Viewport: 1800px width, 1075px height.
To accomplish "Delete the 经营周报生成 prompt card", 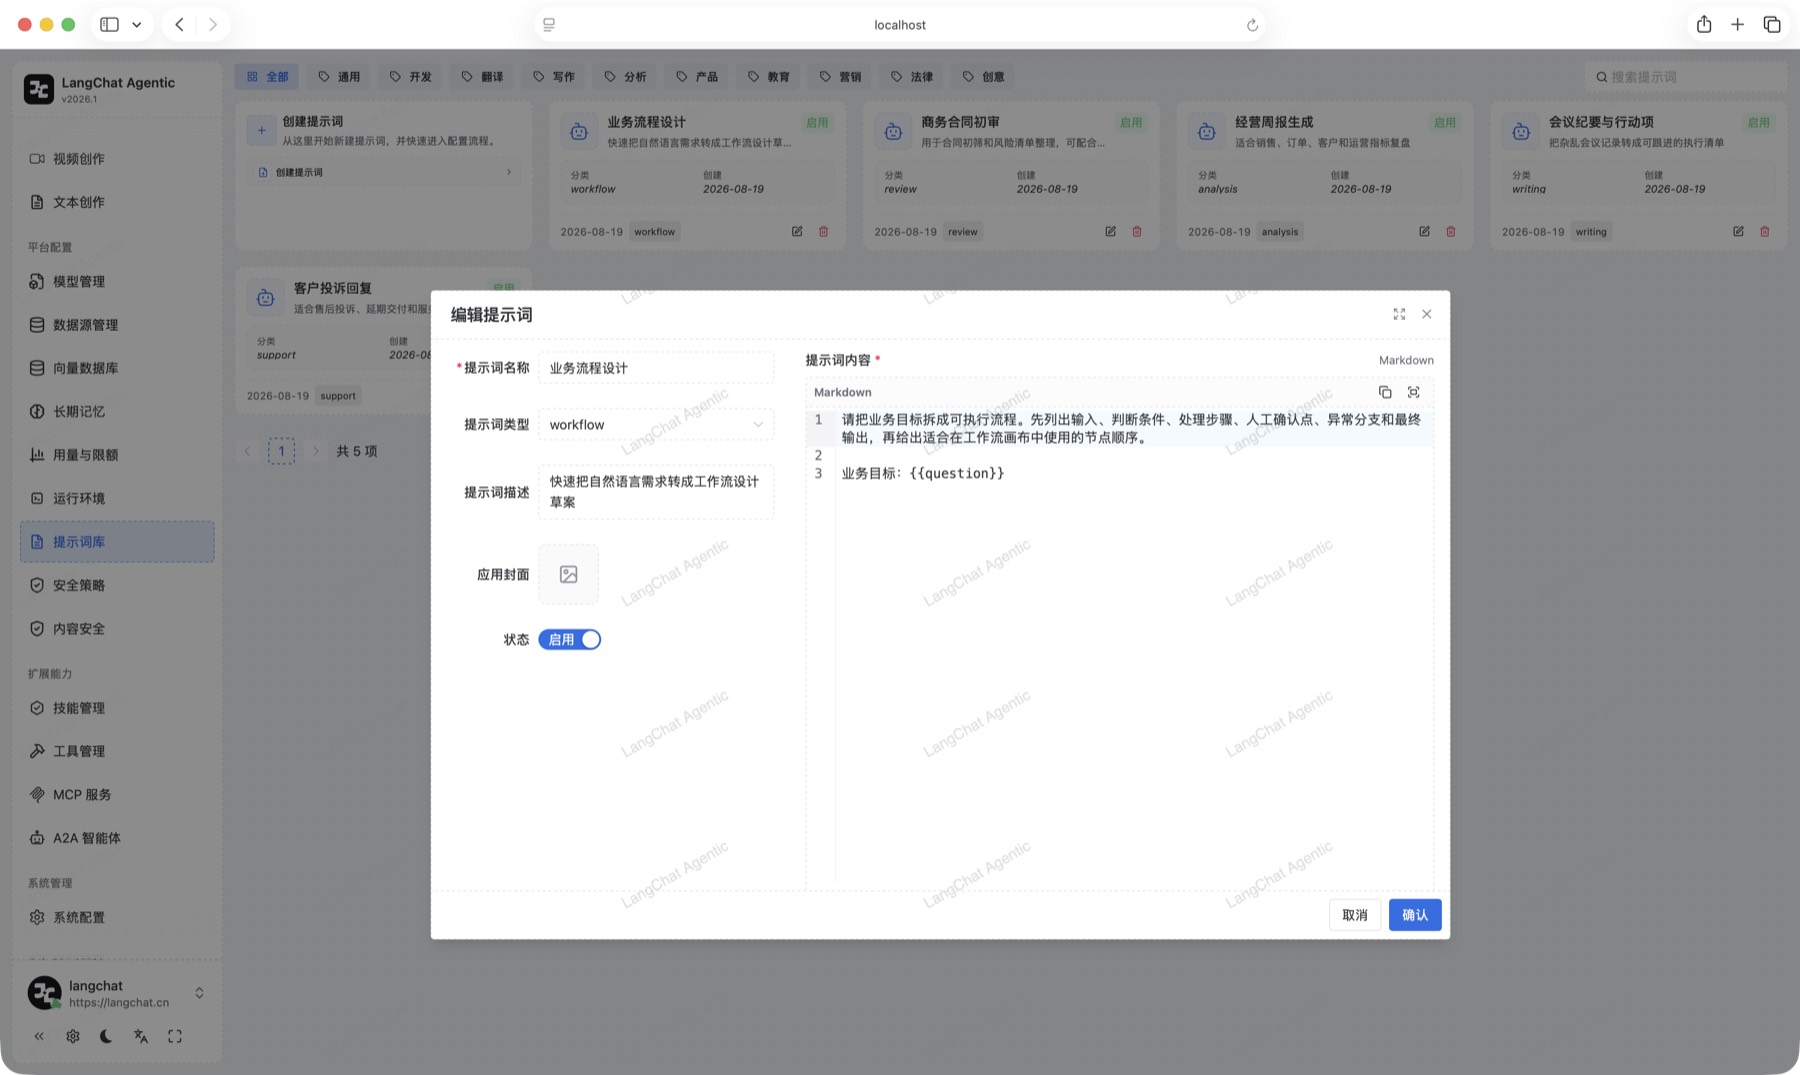I will point(1451,231).
